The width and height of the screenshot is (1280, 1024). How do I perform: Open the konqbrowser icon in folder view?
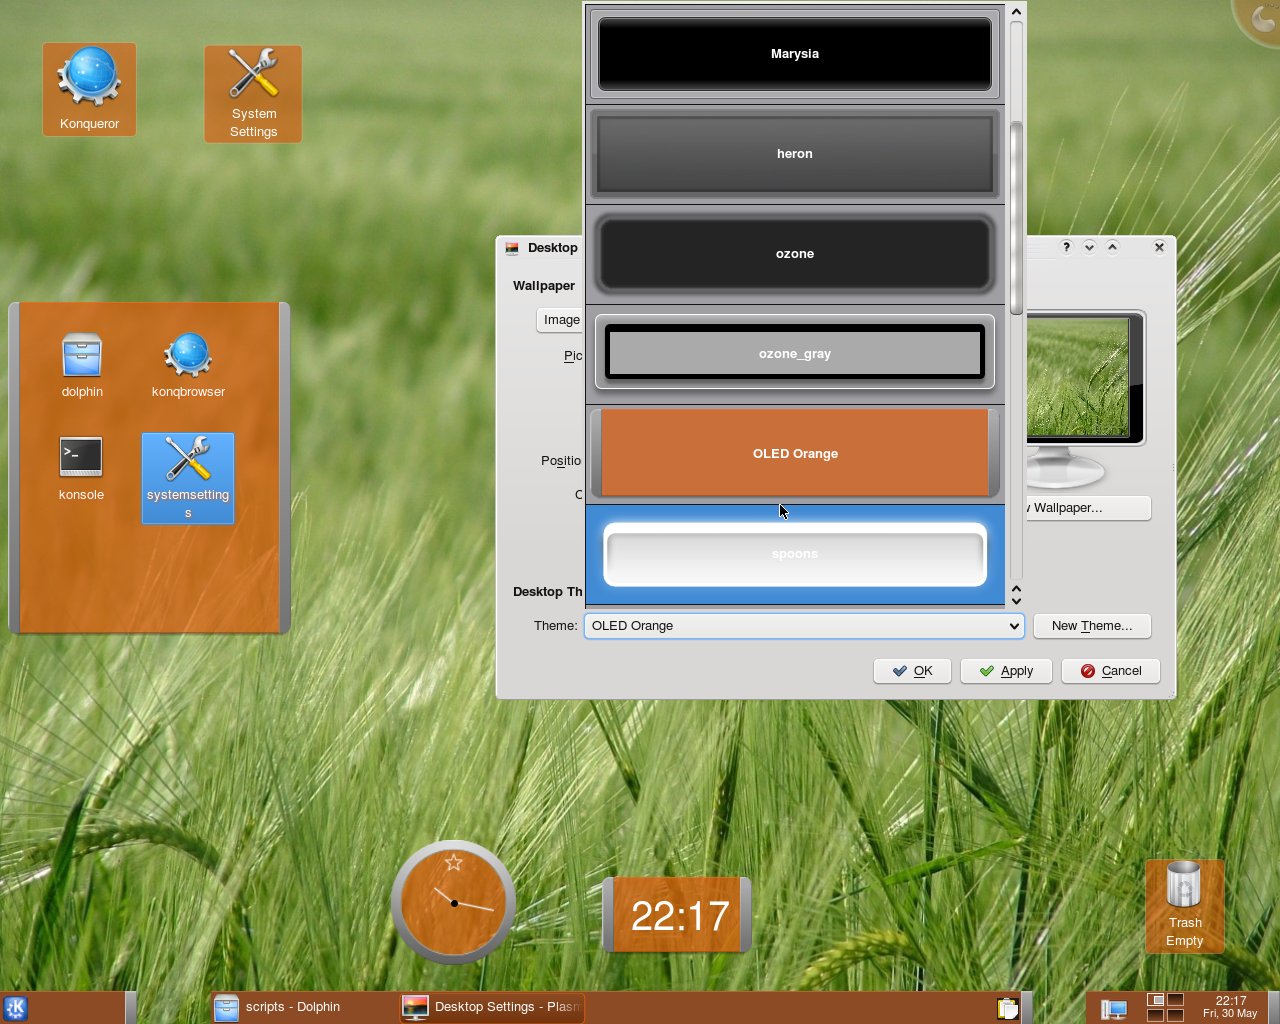click(188, 366)
